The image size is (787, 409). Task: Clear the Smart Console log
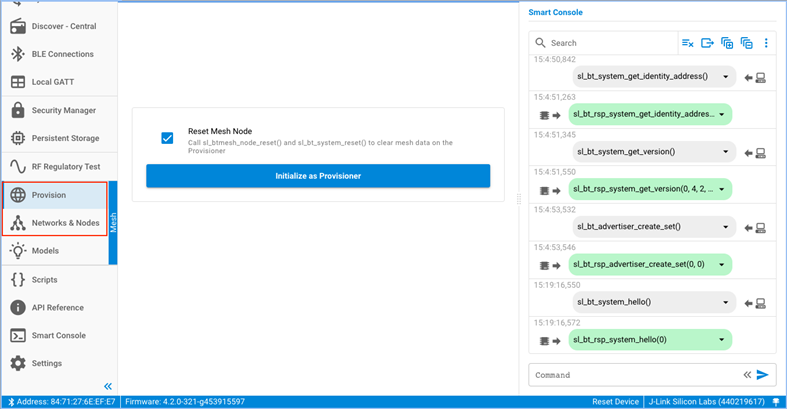point(687,43)
